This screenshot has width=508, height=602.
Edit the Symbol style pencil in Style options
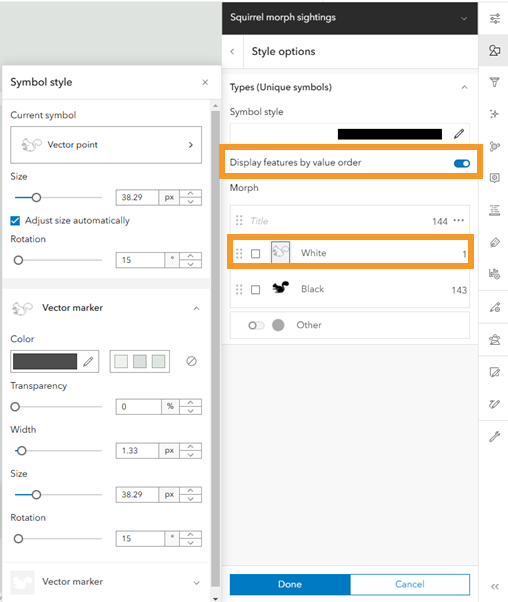459,134
